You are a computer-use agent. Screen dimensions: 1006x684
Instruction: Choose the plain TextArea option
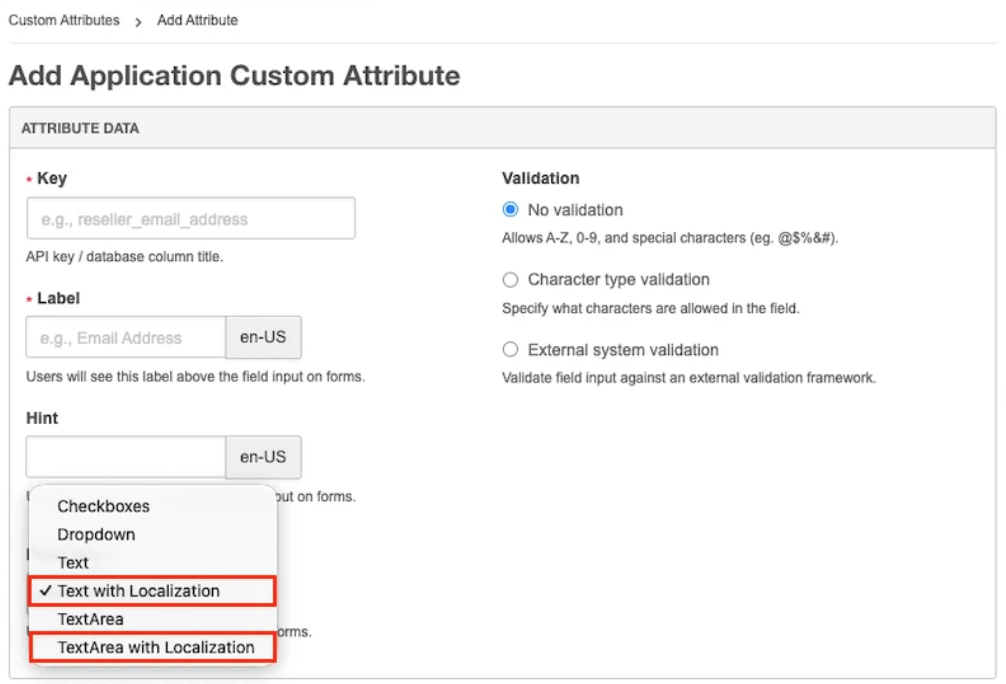pyautogui.click(x=90, y=619)
